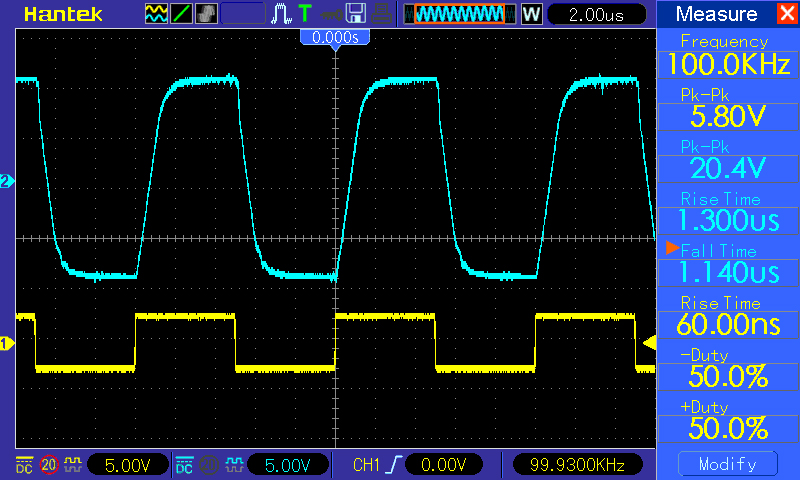Close the Measure panel with red X

coord(786,13)
